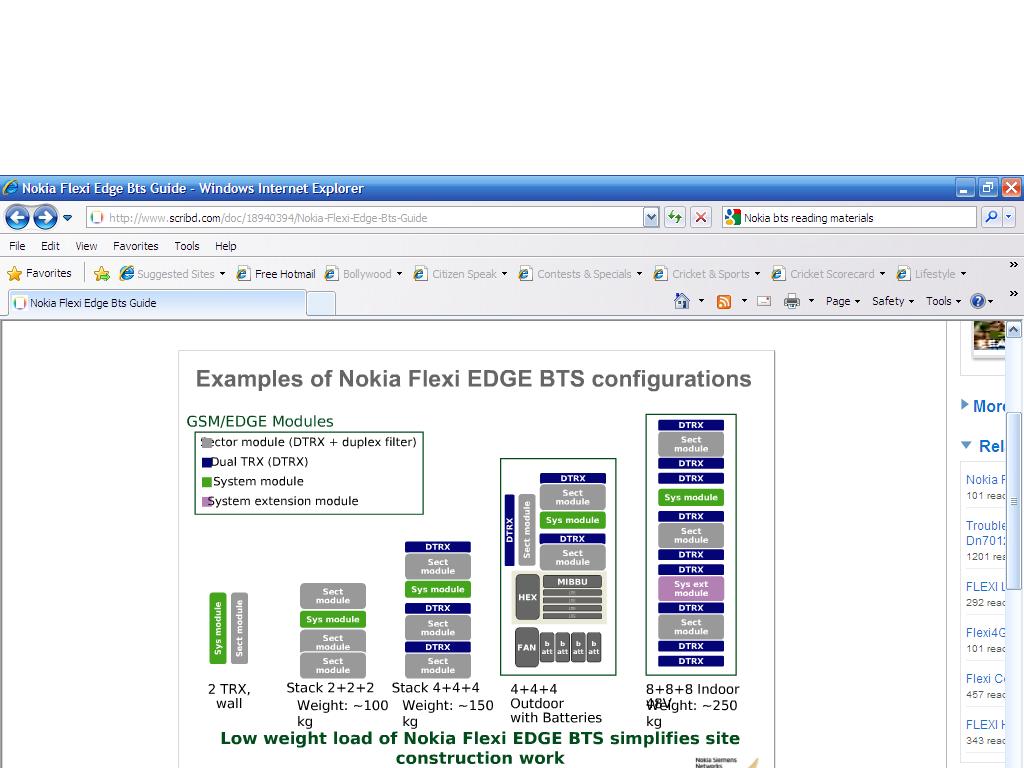Screen dimensions: 1024x768
Task: Open the address bar URL dropdown
Action: [651, 217]
